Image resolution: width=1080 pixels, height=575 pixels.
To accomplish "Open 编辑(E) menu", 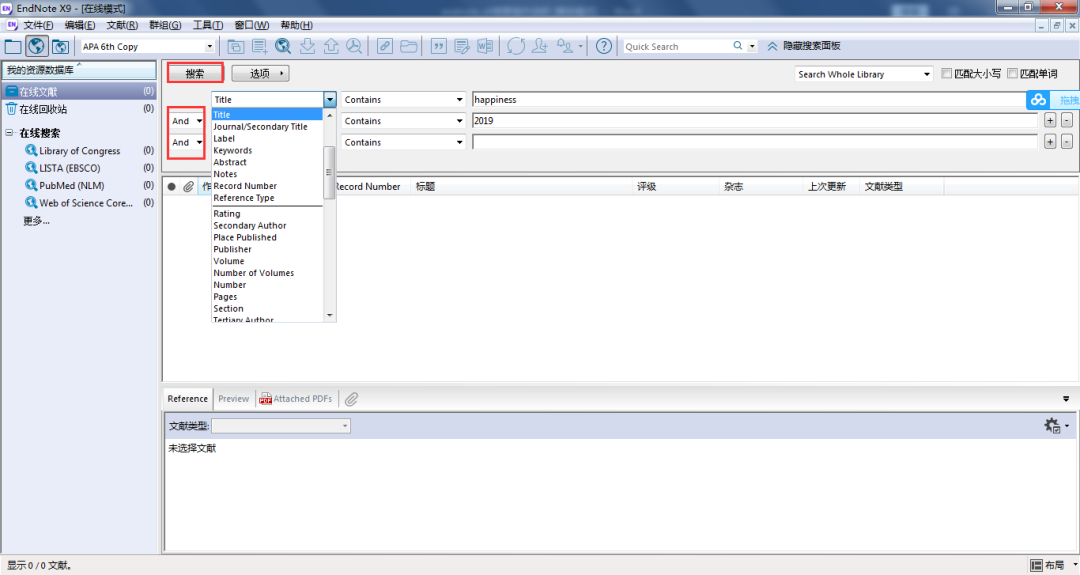I will pos(80,25).
